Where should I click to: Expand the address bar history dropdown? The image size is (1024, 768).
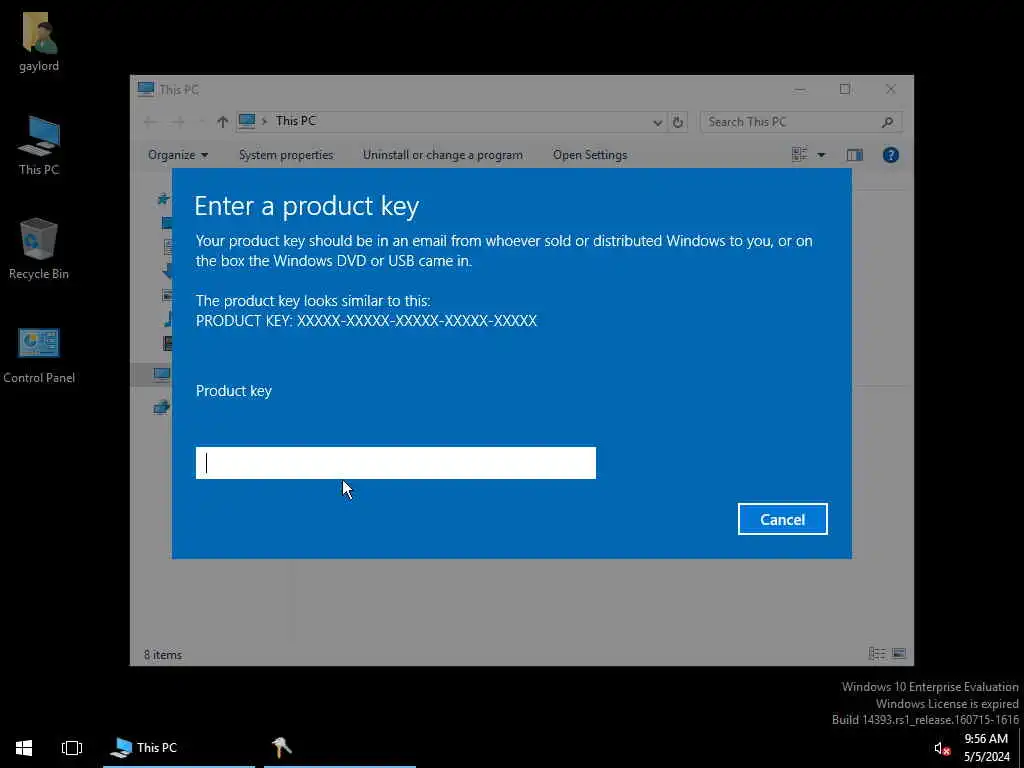(x=658, y=122)
